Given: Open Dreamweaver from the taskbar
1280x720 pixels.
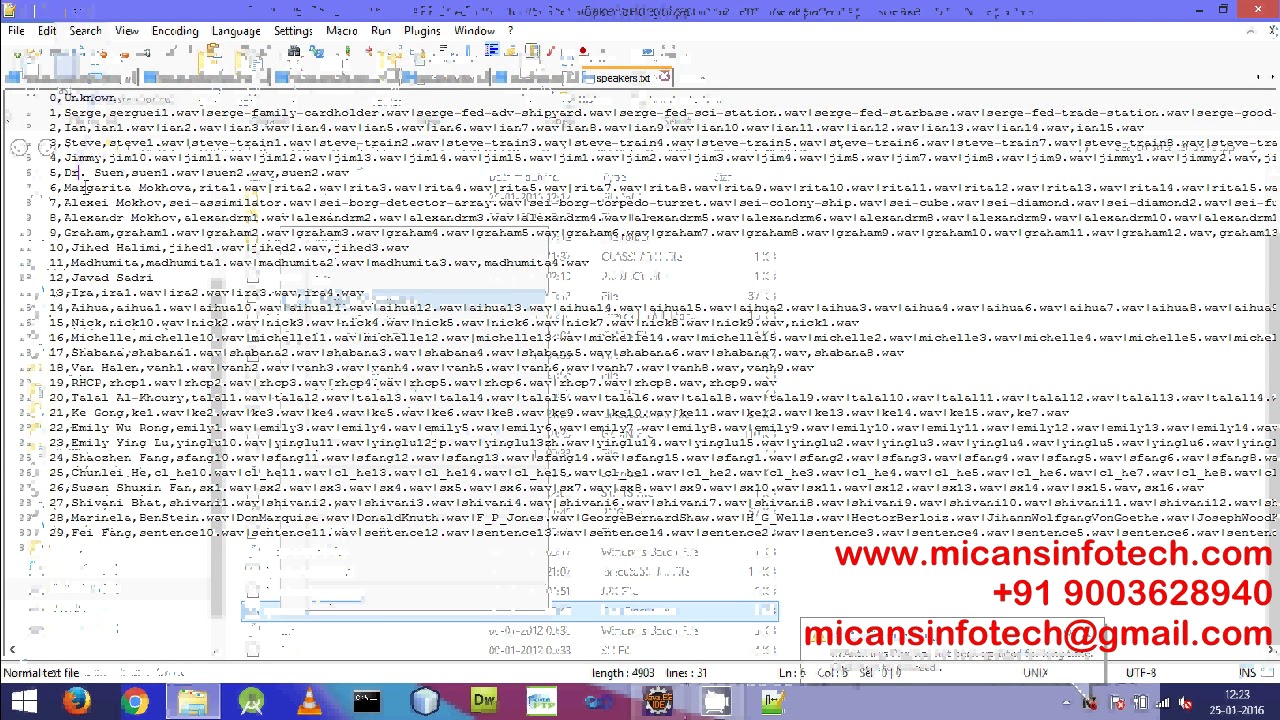Looking at the screenshot, I should point(484,702).
